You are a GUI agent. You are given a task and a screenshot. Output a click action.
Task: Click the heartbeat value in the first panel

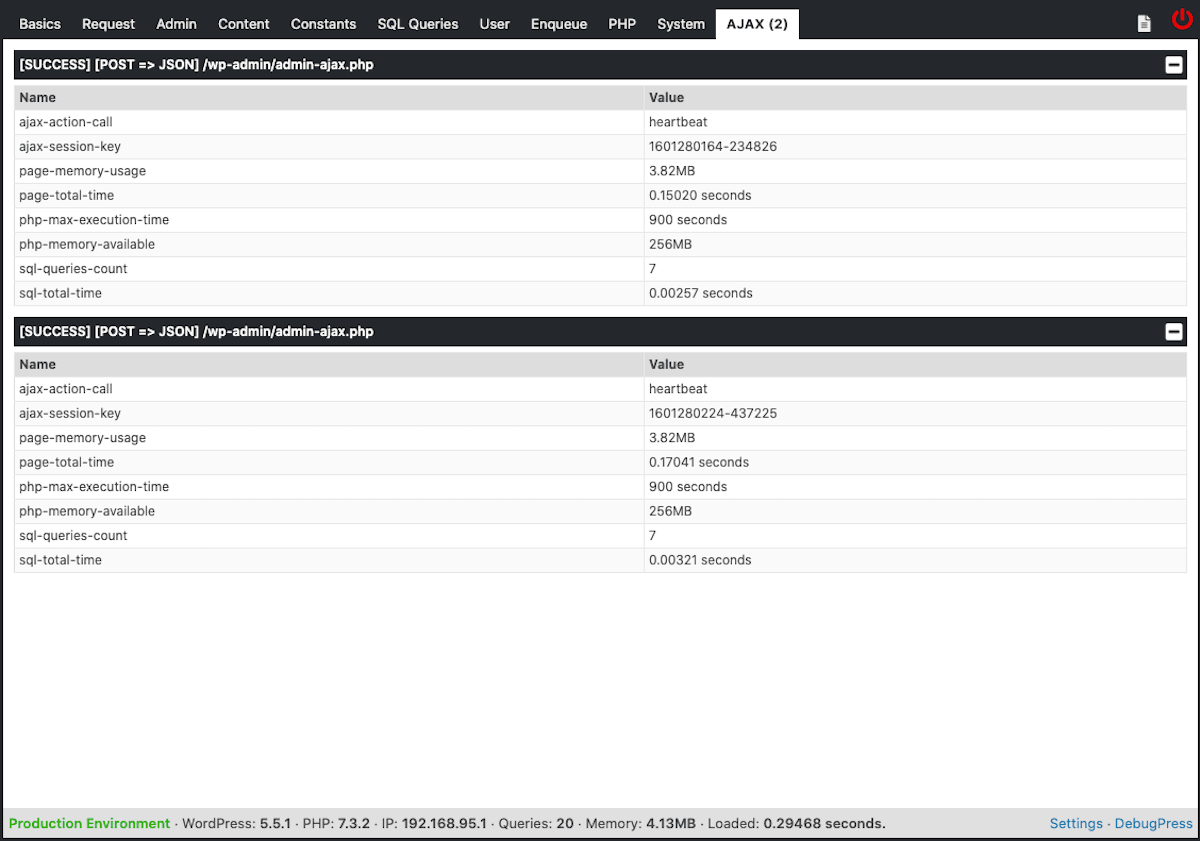tap(678, 121)
